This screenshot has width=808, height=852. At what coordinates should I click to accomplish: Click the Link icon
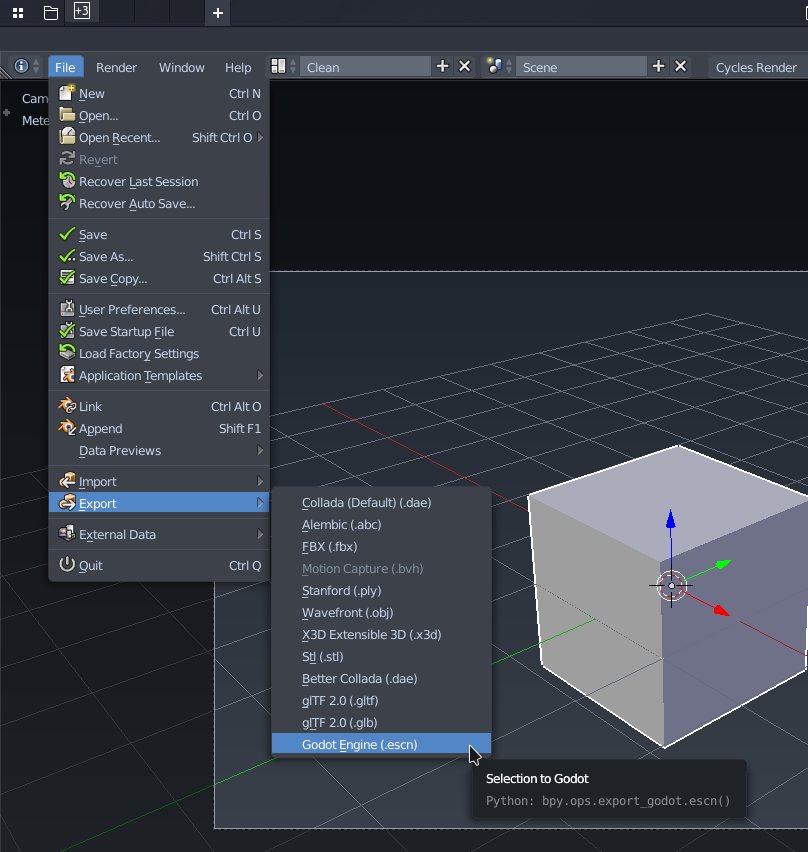pos(67,405)
